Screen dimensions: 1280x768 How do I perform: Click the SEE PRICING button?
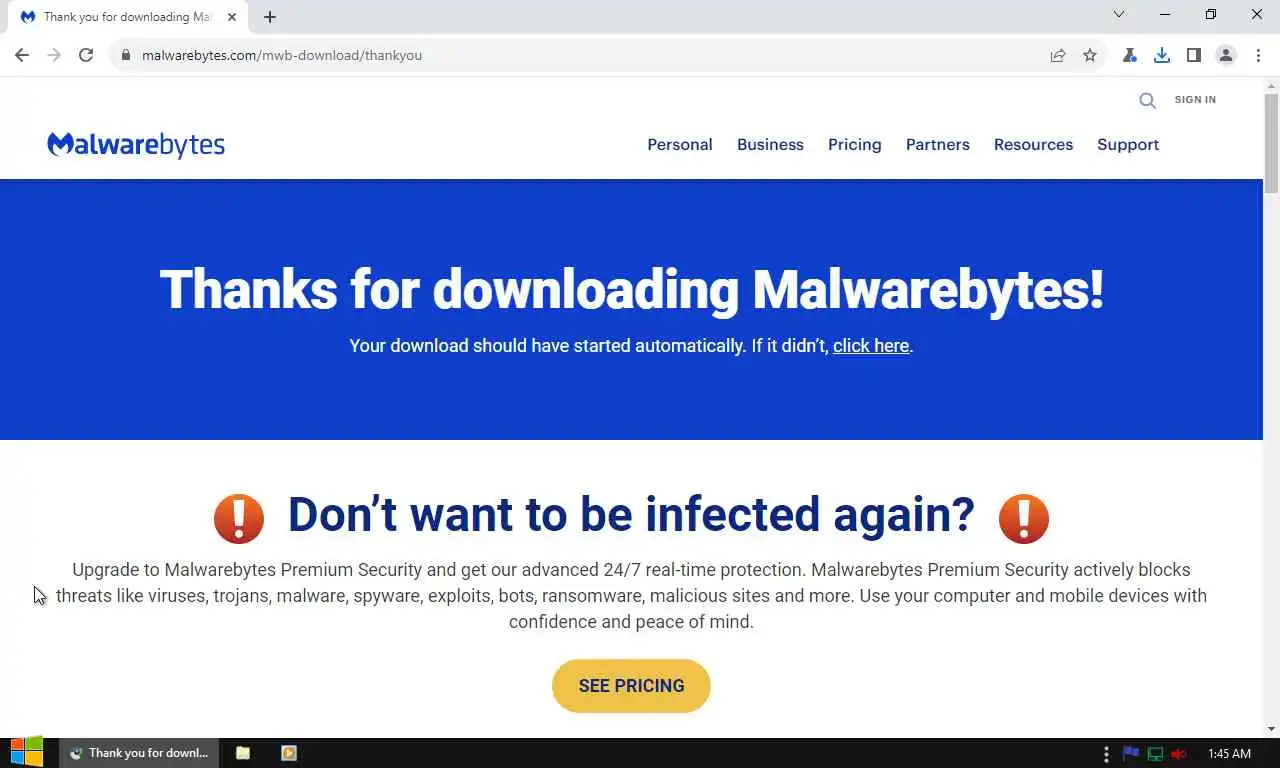click(x=631, y=686)
